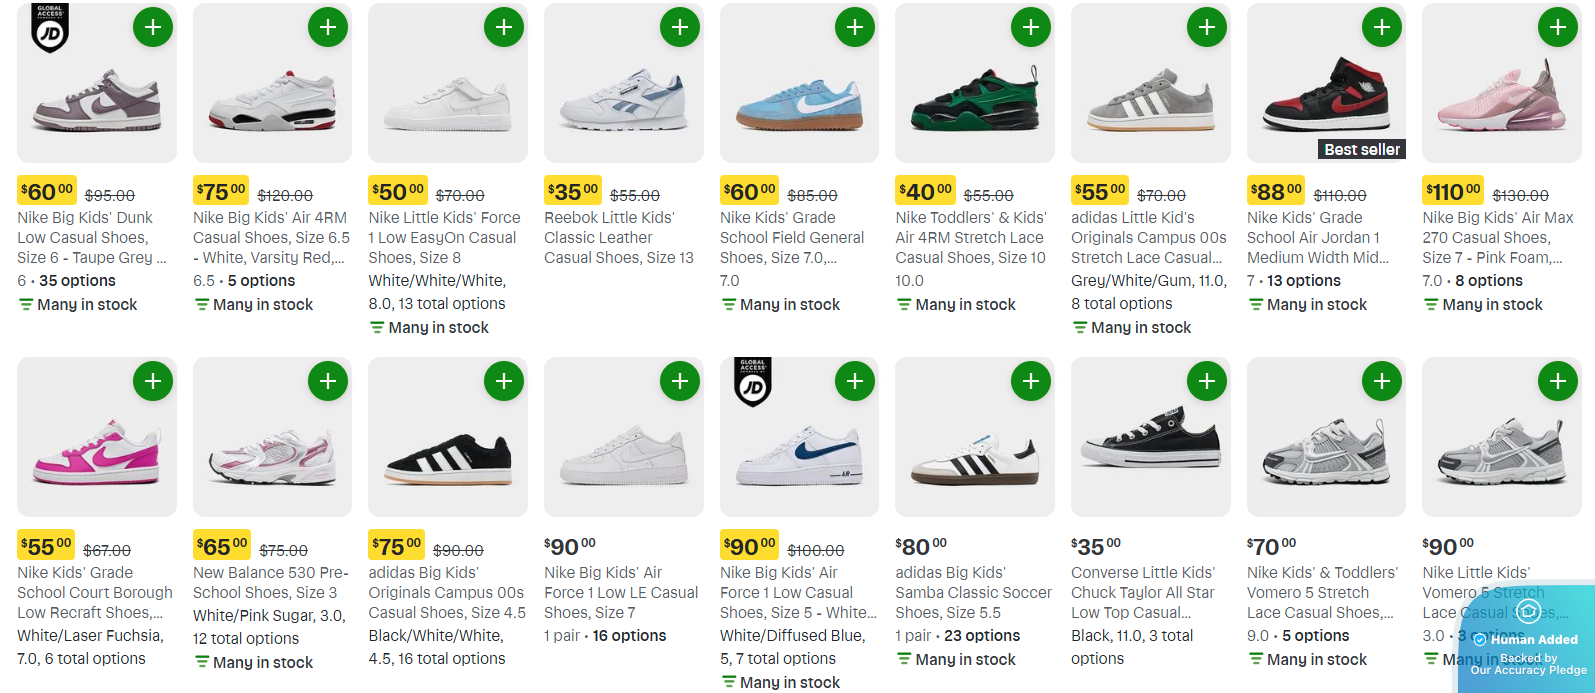View the green and black Nike Air 4RM image
The image size is (1595, 693).
[974, 100]
